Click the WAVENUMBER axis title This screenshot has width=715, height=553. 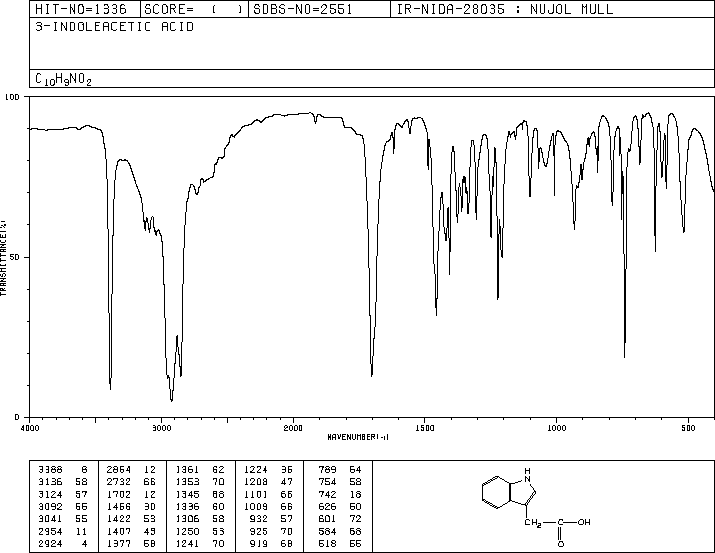[x=358, y=437]
